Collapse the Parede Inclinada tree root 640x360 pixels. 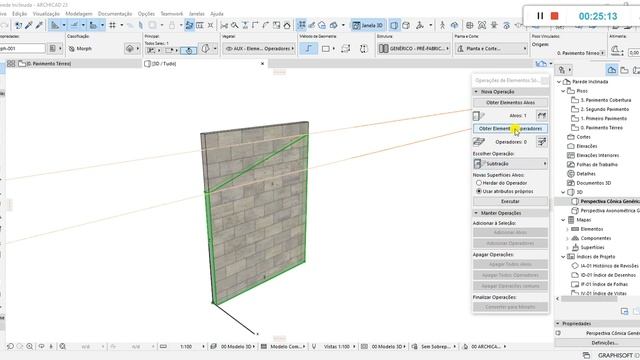[x=559, y=82]
